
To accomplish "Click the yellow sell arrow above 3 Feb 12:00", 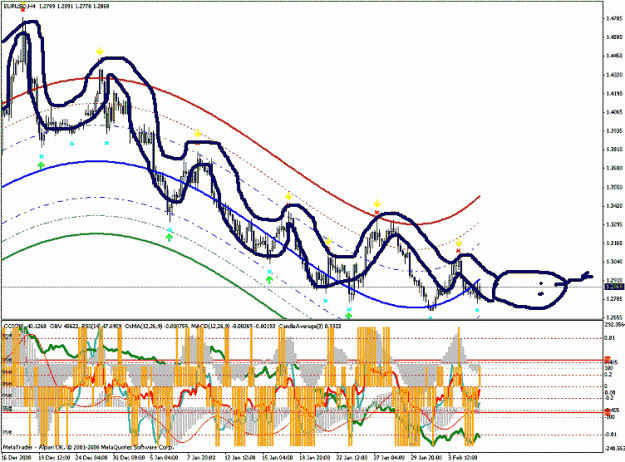I will pos(459,243).
